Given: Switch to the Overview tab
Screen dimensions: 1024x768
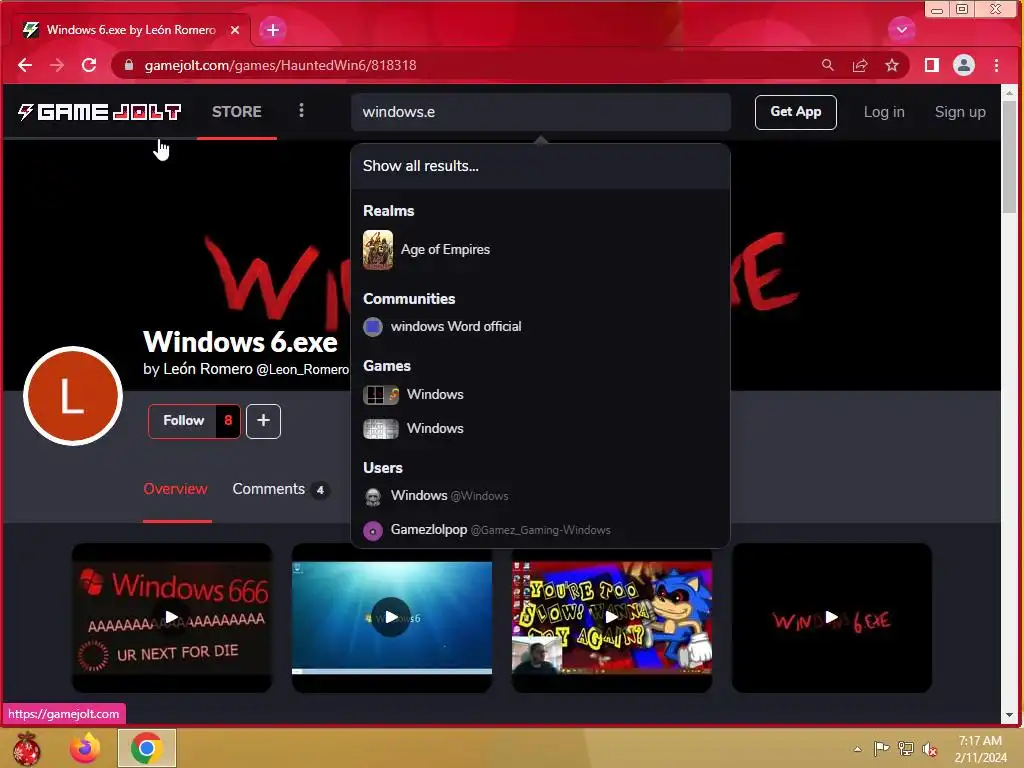Looking at the screenshot, I should point(176,489).
